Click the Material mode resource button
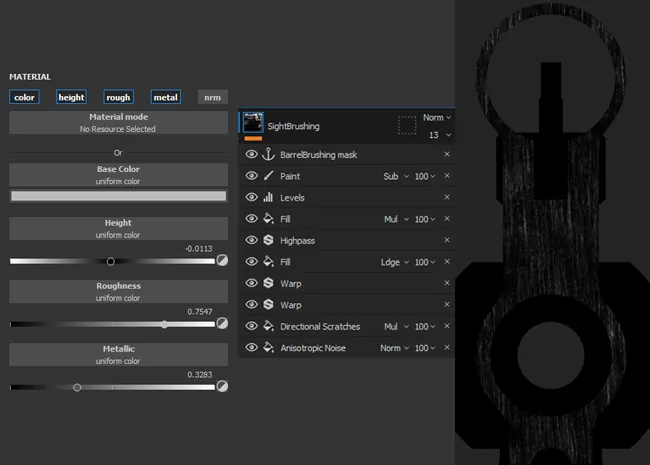The width and height of the screenshot is (650, 465). click(x=119, y=123)
